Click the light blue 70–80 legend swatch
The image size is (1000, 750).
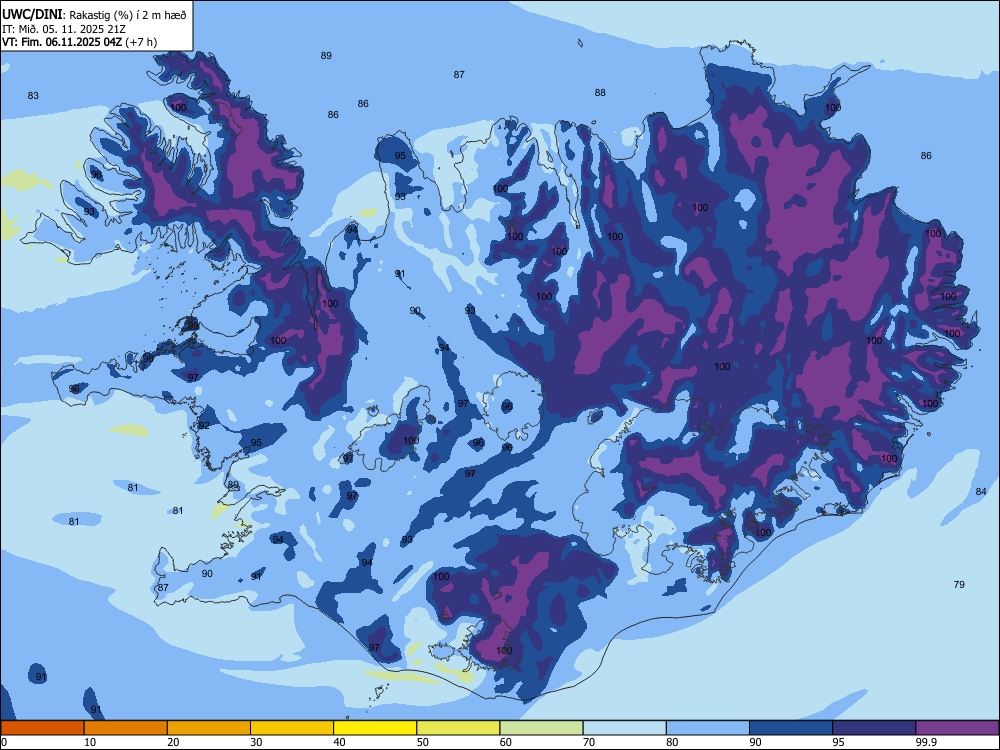624,728
